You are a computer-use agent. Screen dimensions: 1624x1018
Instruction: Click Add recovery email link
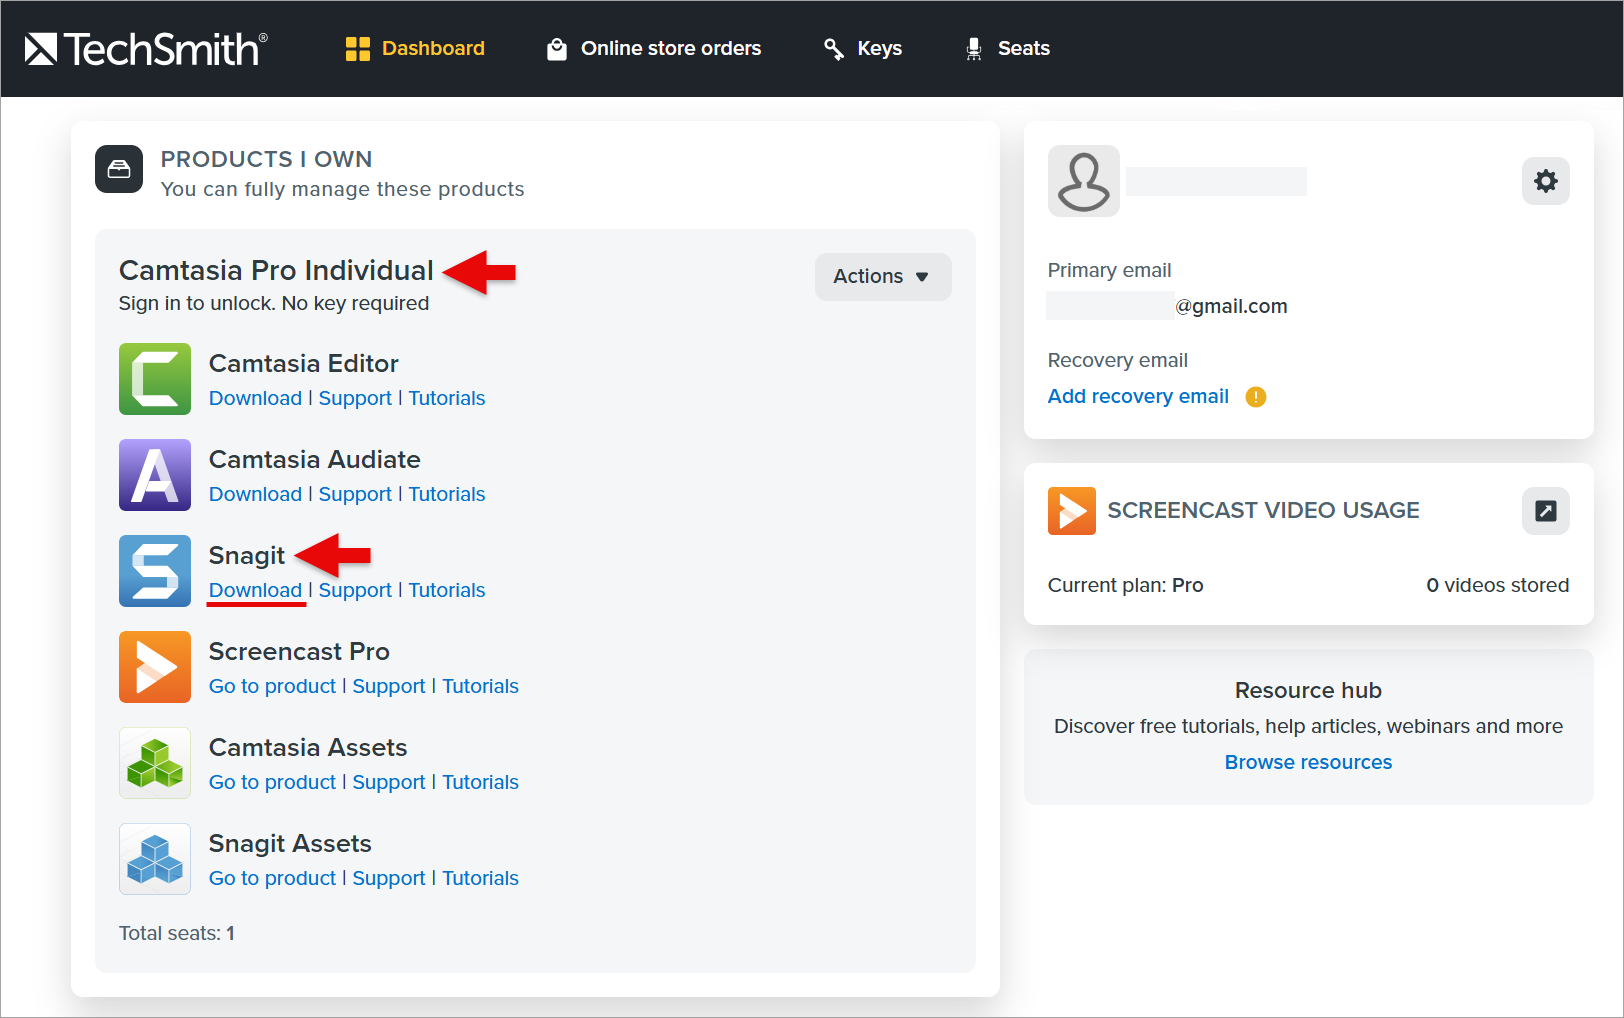coord(1138,396)
